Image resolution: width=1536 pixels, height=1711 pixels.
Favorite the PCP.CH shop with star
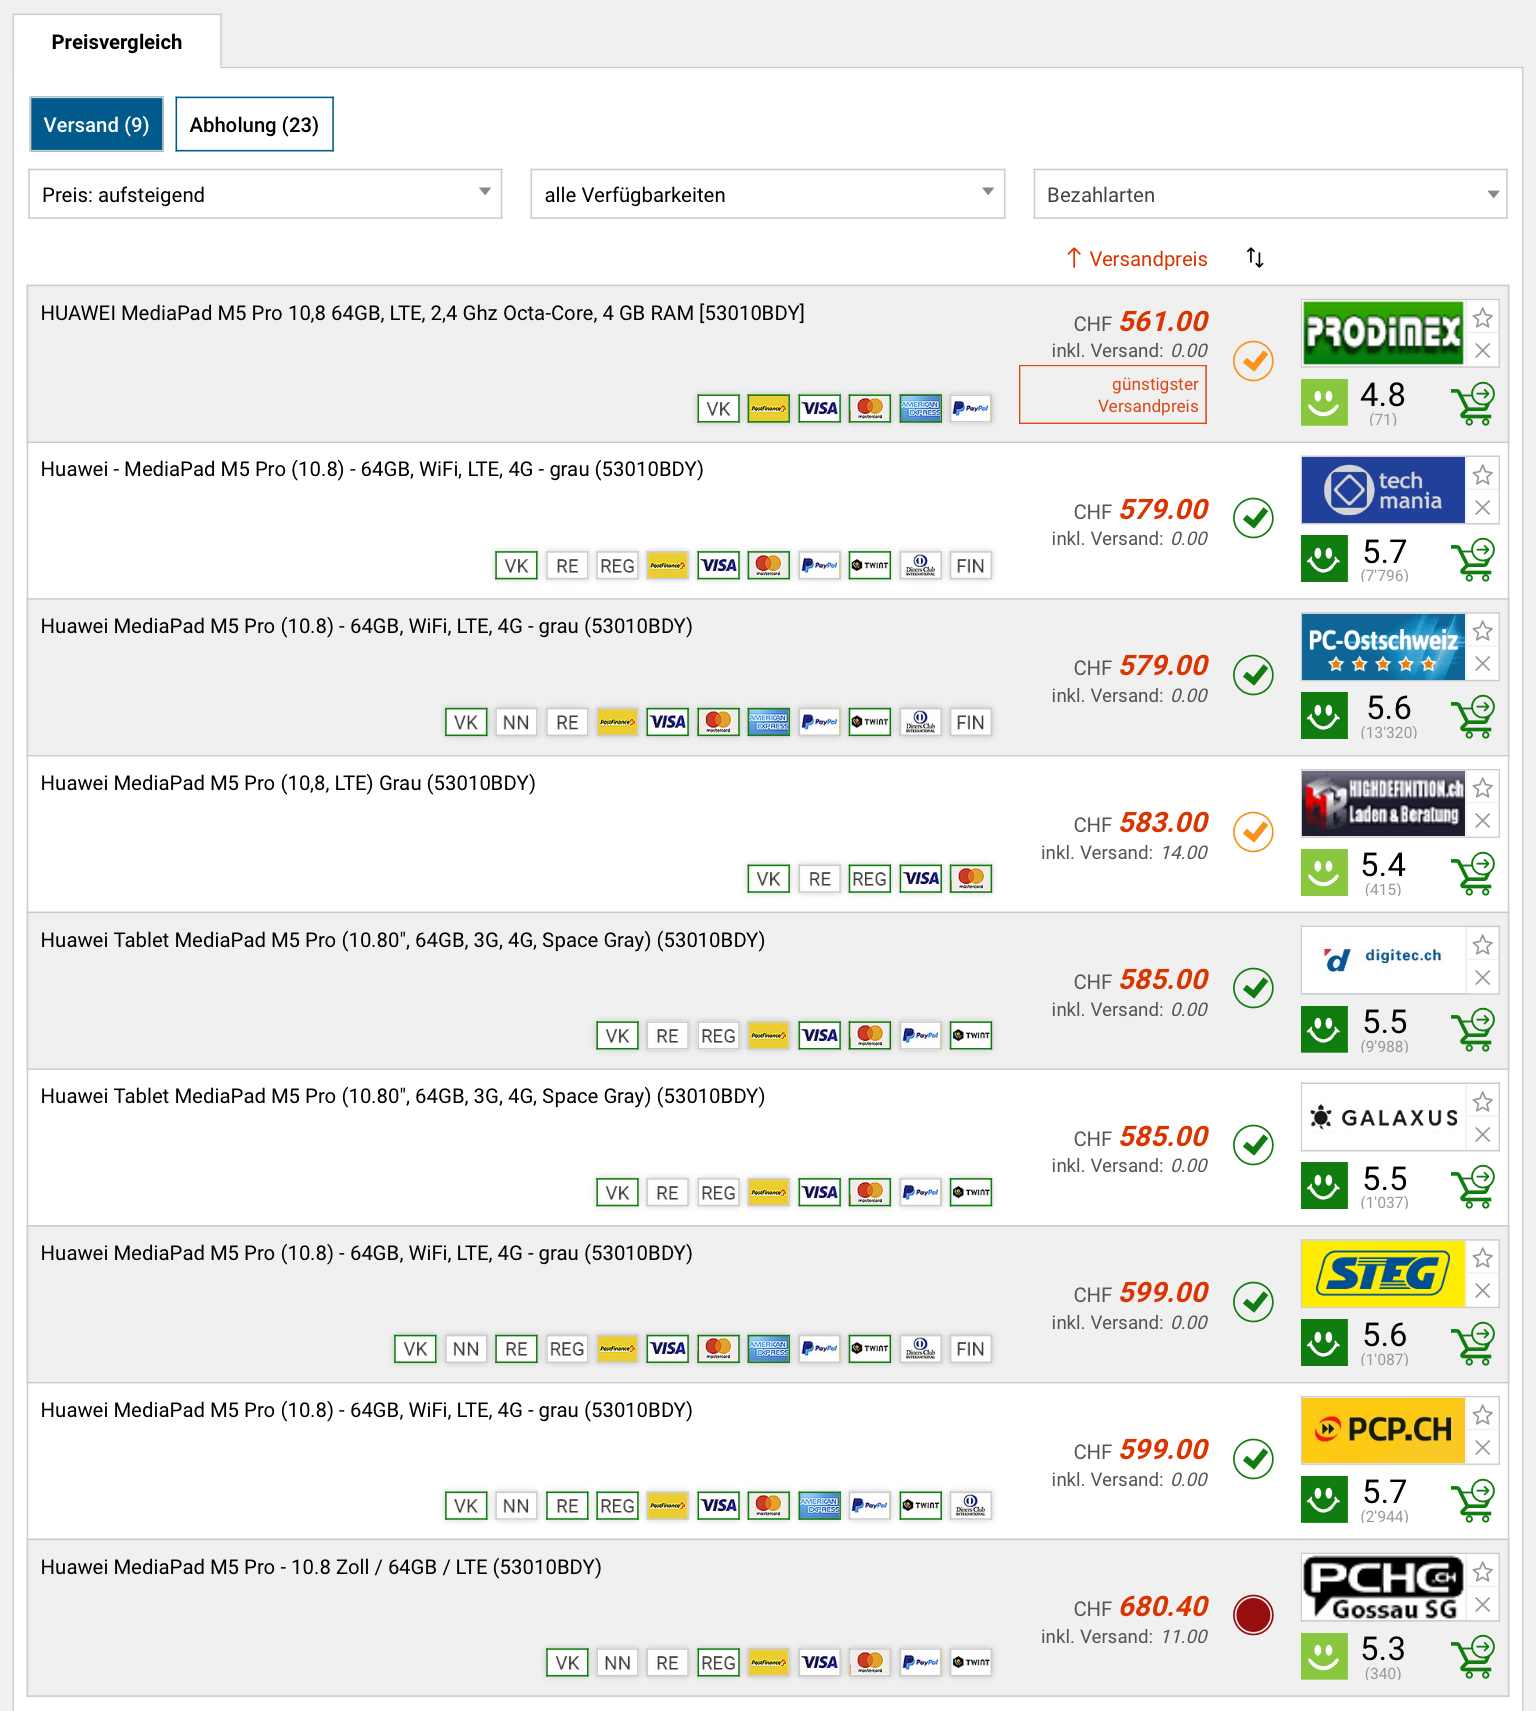[x=1483, y=1415]
